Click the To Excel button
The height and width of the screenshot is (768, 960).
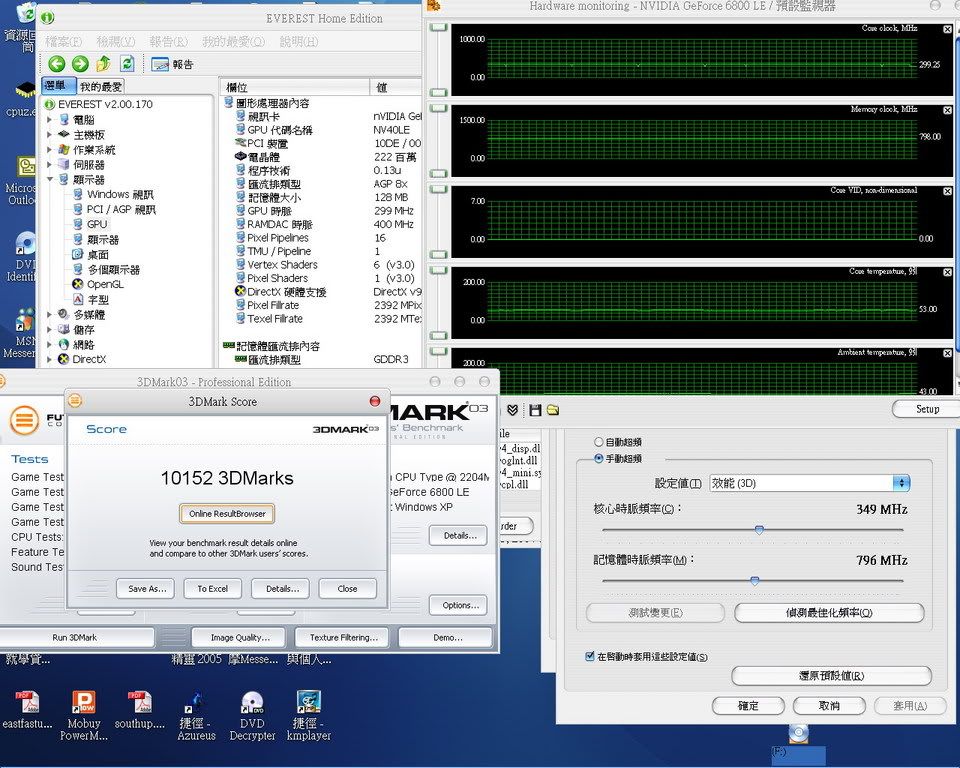(x=212, y=589)
